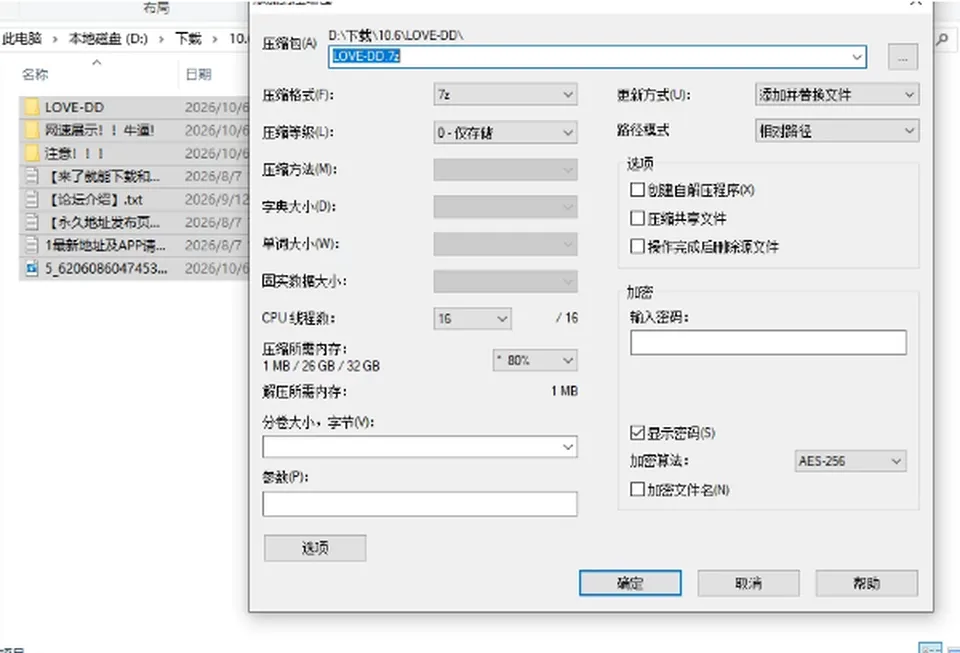This screenshot has height=653, width=960.
Task: Click the file icon beside 5_6206086047453
Action: [32, 268]
